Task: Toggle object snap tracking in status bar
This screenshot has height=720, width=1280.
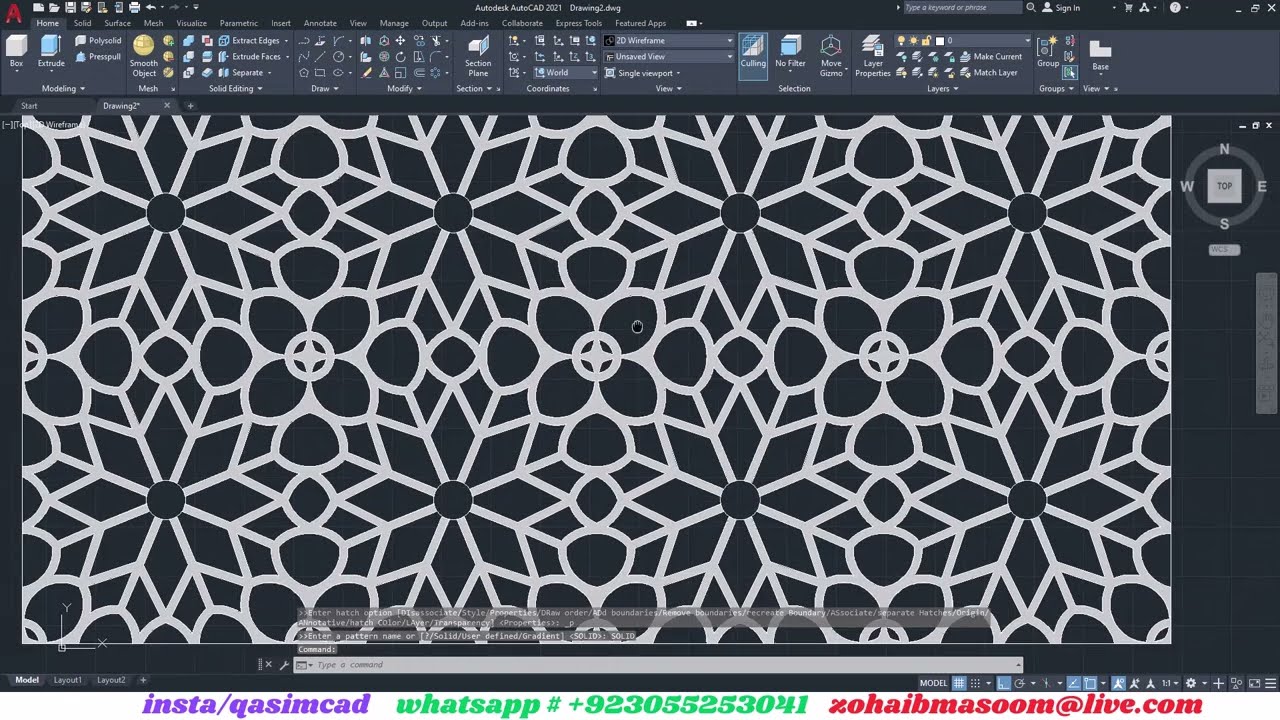Action: (1074, 683)
